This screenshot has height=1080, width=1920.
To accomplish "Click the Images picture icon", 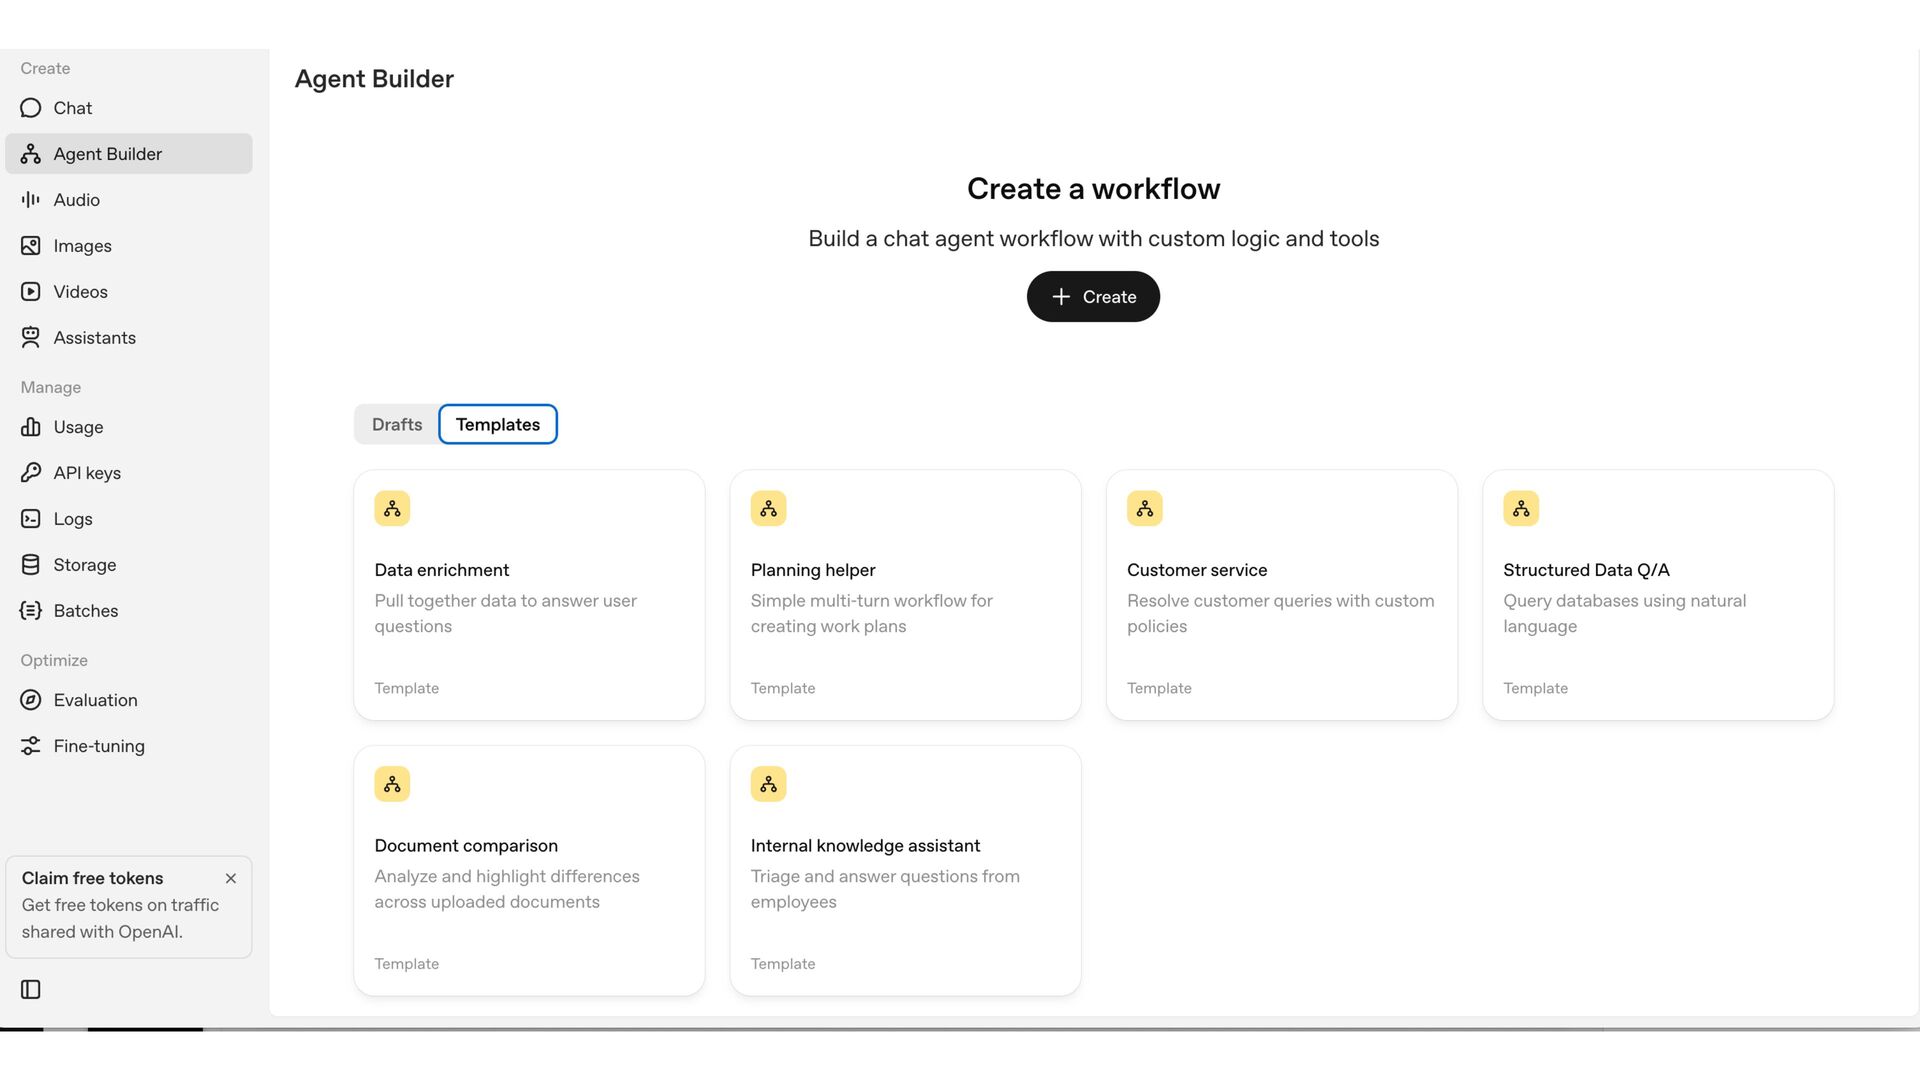I will click(31, 246).
